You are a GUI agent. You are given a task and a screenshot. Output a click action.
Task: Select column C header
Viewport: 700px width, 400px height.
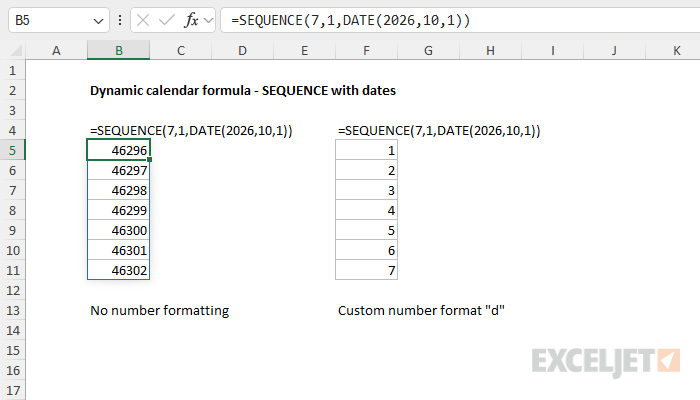pos(181,50)
